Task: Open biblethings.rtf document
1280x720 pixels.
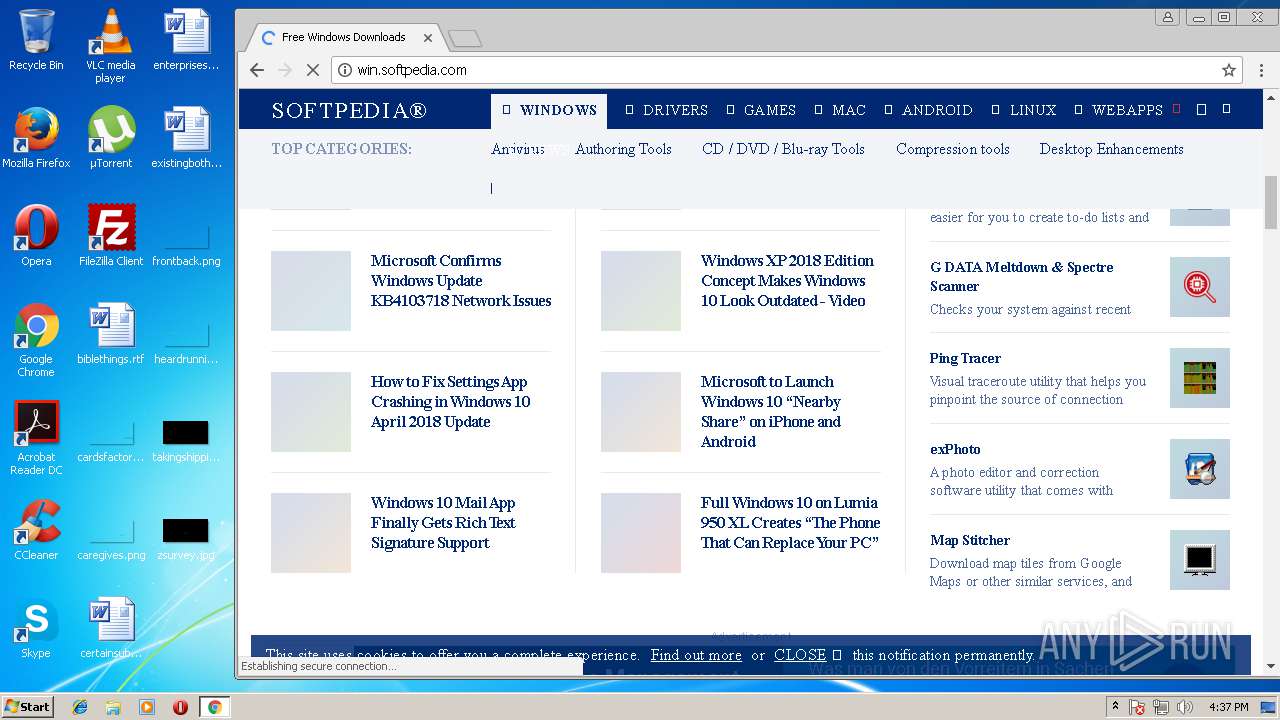Action: coord(110,334)
